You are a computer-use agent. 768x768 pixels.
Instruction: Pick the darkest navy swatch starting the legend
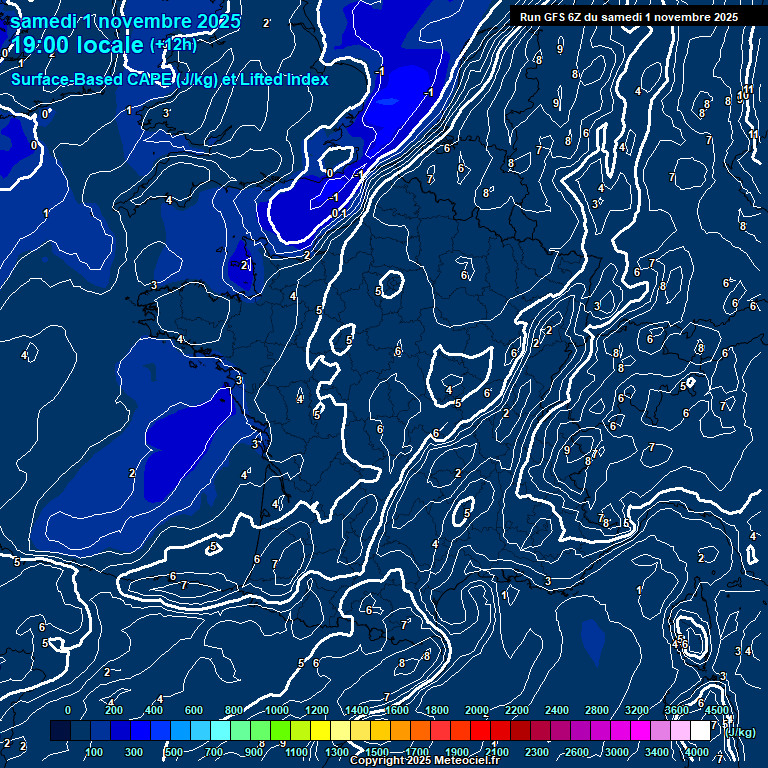point(60,730)
